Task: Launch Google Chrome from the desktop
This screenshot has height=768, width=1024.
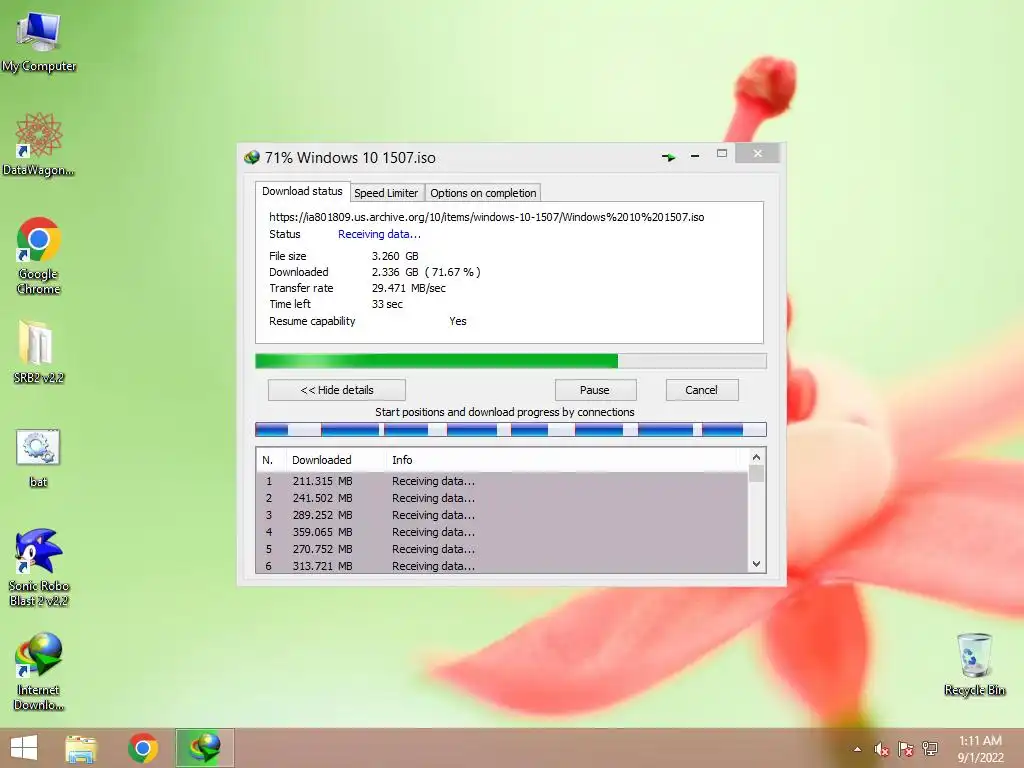Action: 39,255
